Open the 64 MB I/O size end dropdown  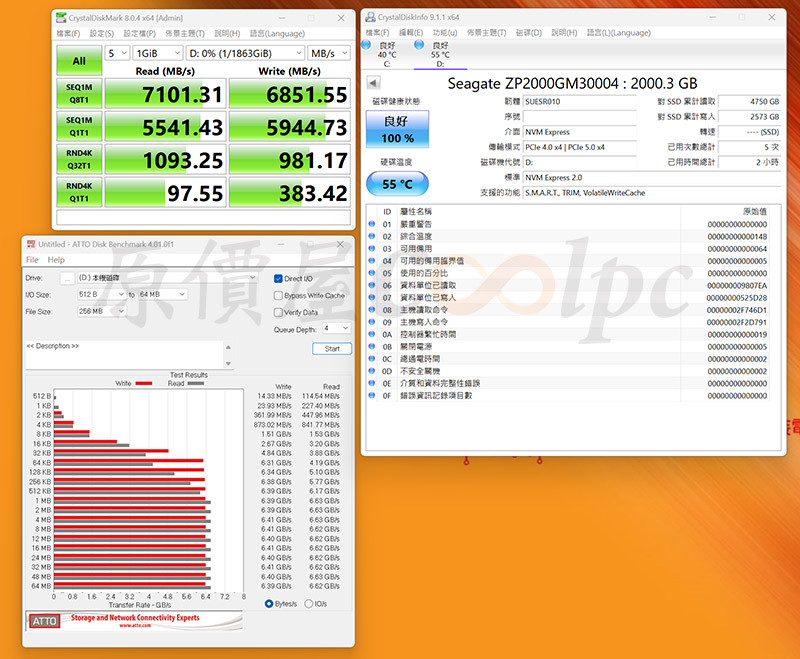pyautogui.click(x=162, y=294)
